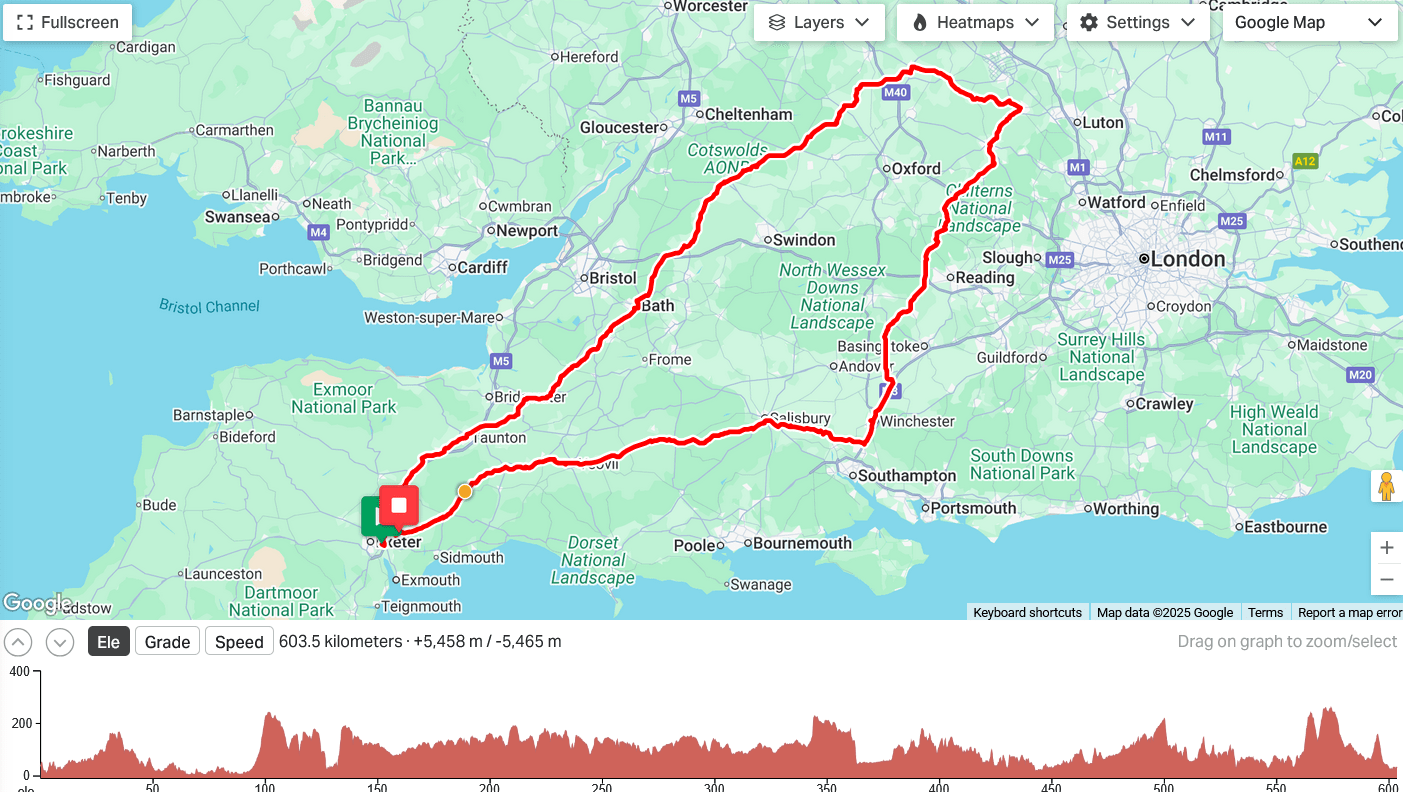Switch the graph to Speed view
The image size is (1403, 792).
pyautogui.click(x=239, y=641)
